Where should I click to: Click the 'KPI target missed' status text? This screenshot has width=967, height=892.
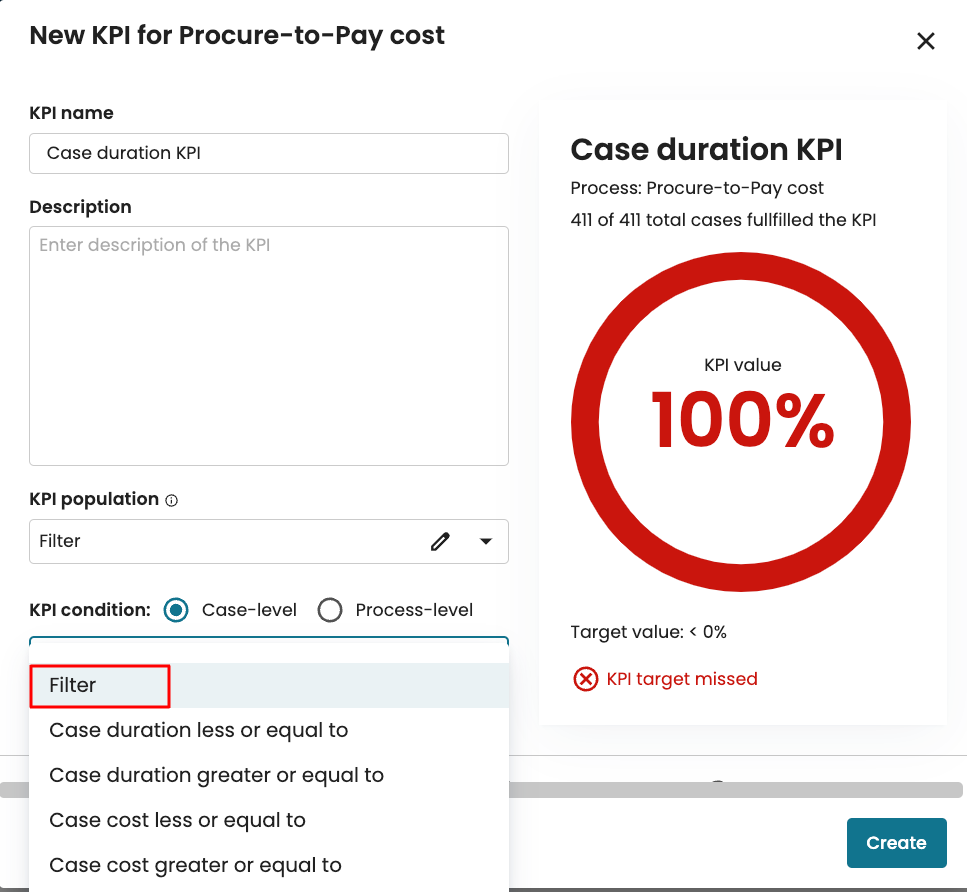point(682,679)
